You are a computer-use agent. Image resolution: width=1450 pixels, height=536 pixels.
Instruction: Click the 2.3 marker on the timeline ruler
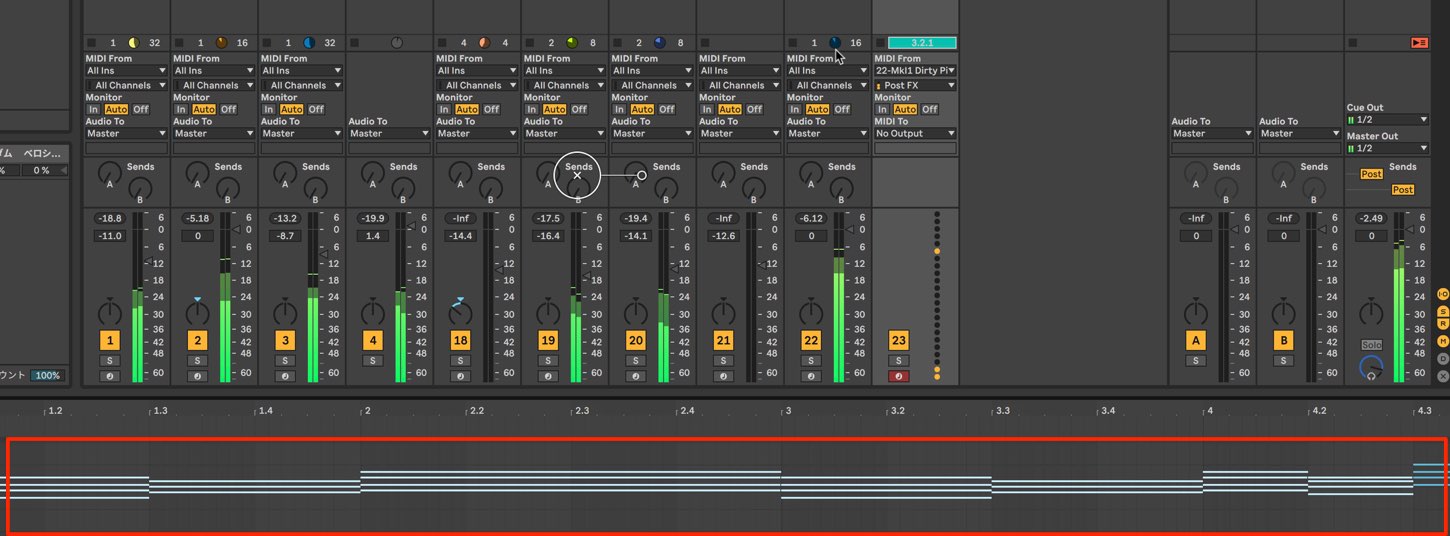point(582,411)
